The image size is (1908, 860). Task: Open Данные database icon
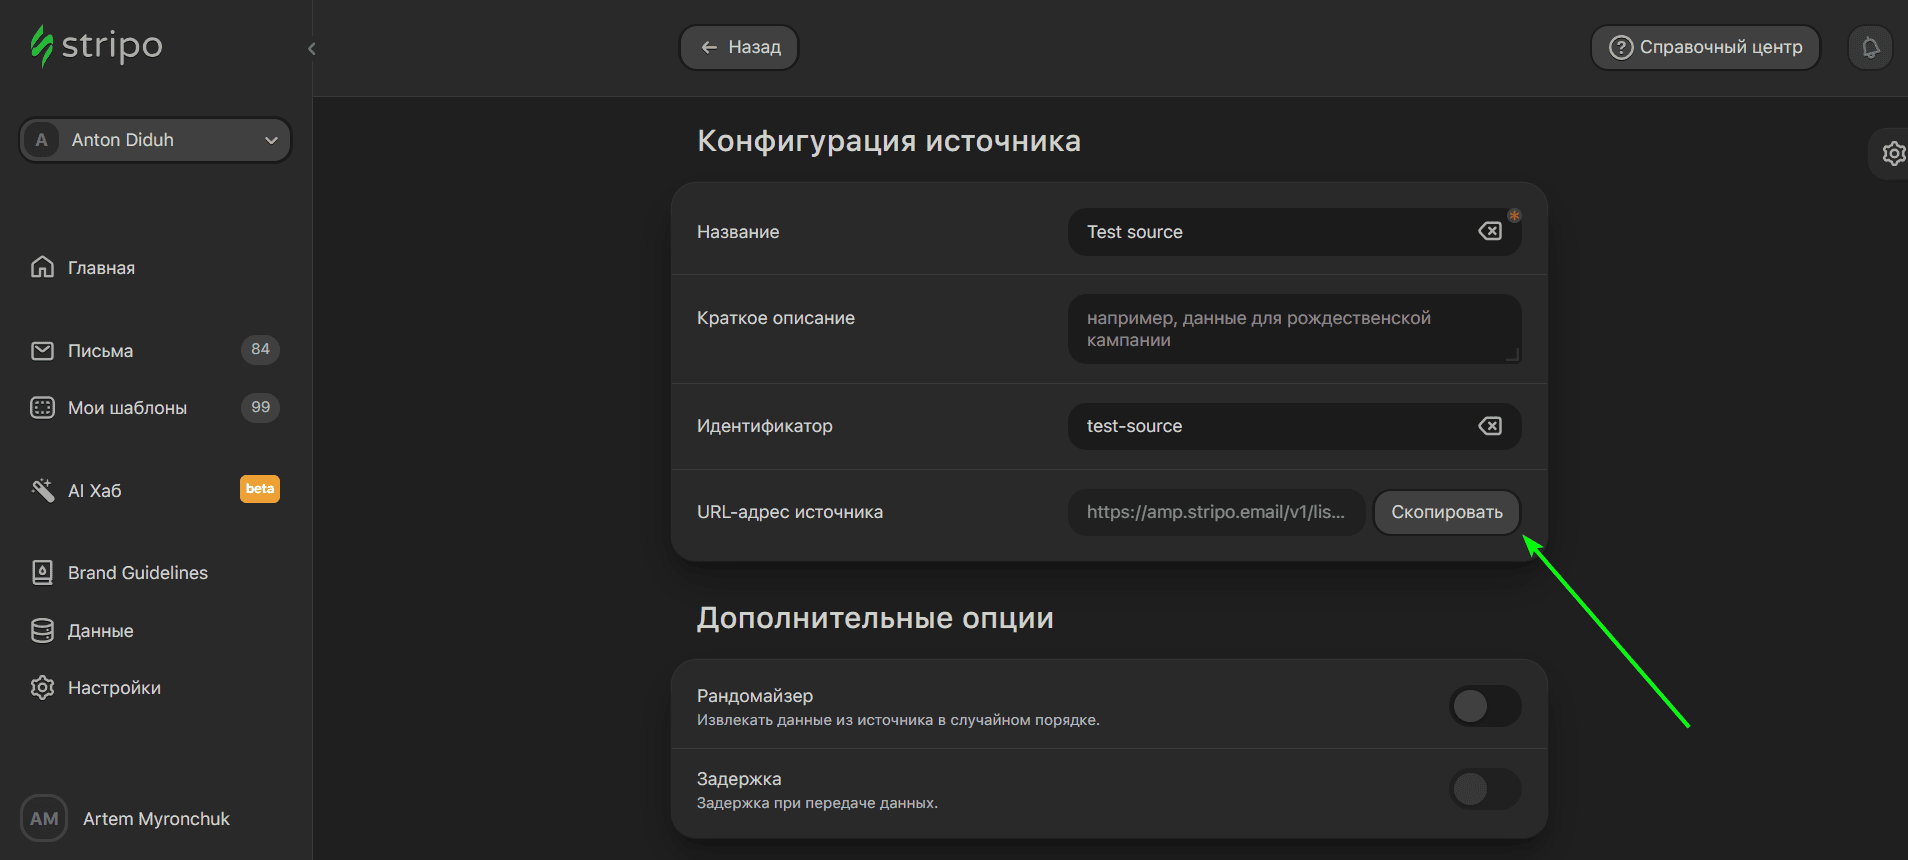[42, 630]
